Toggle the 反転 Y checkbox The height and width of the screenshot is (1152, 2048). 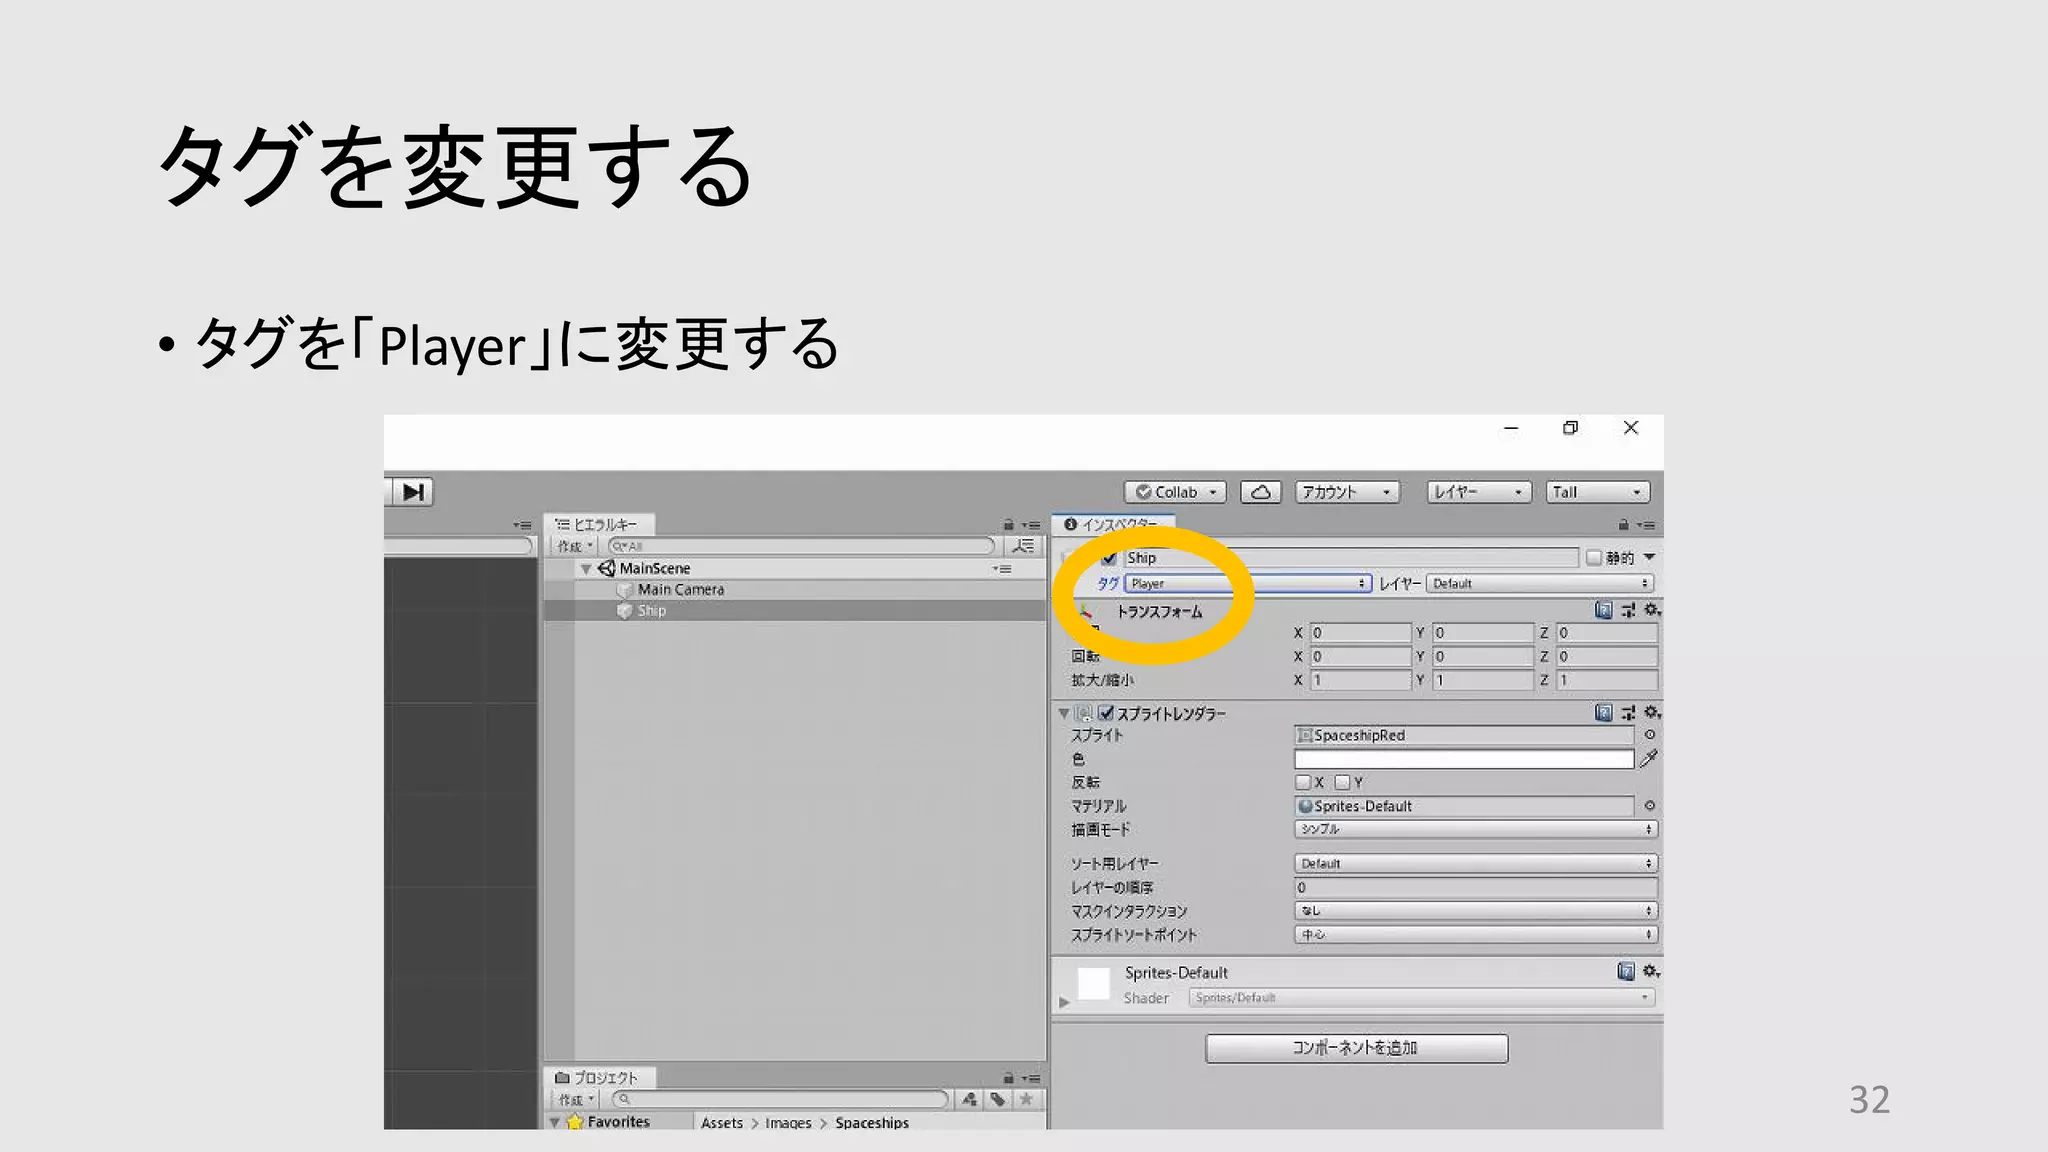click(1343, 782)
